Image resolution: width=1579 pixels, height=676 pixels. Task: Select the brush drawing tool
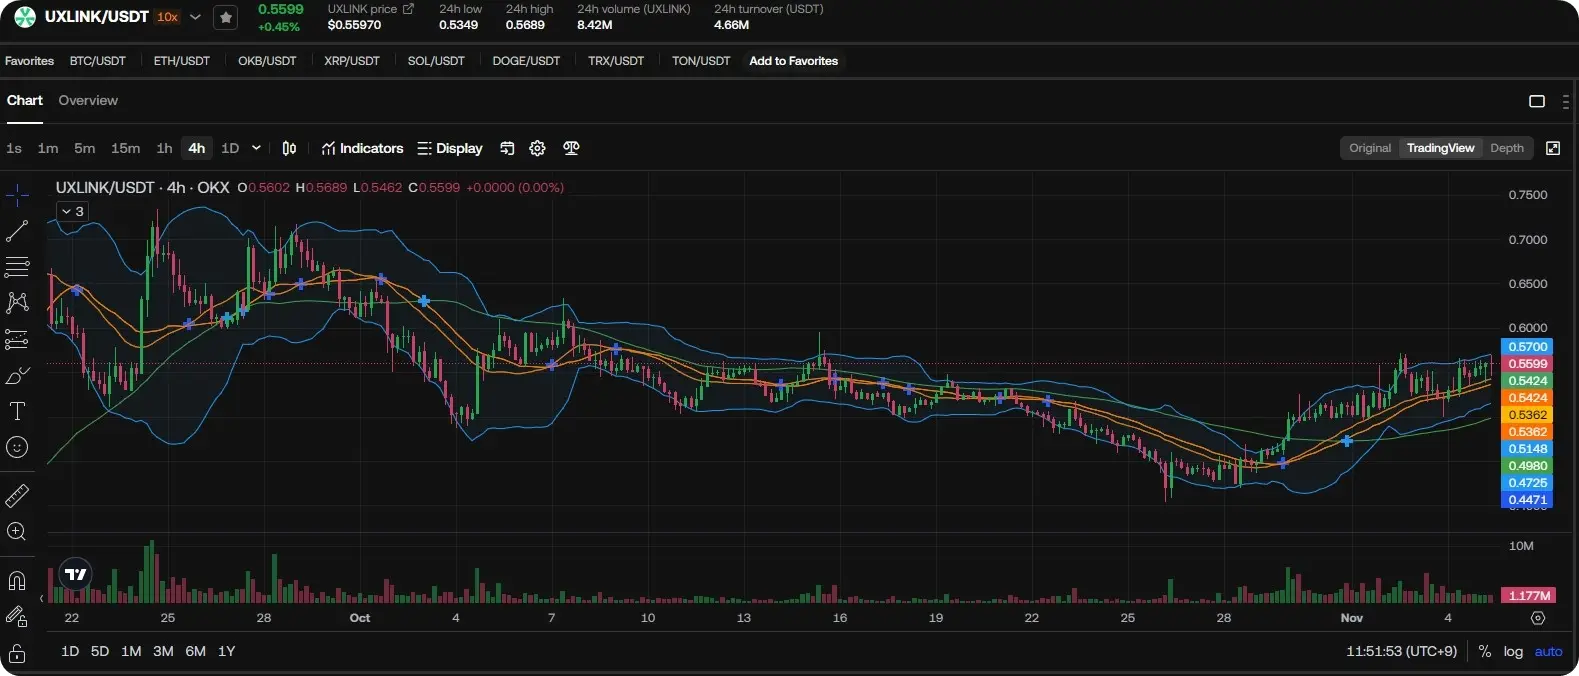[17, 375]
